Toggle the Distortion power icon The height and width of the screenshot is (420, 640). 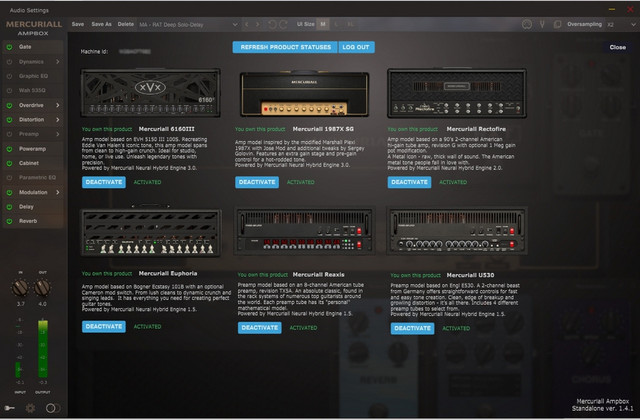point(9,120)
